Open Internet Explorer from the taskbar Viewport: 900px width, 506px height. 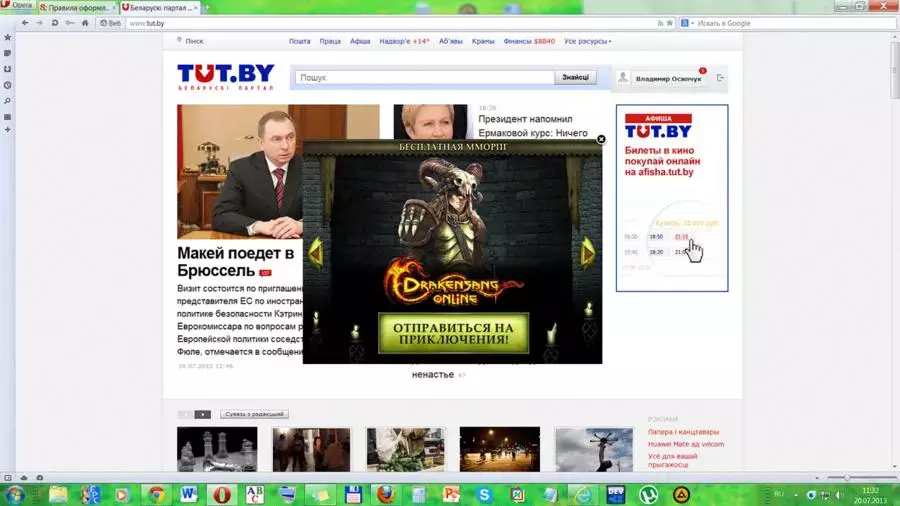(x=583, y=494)
